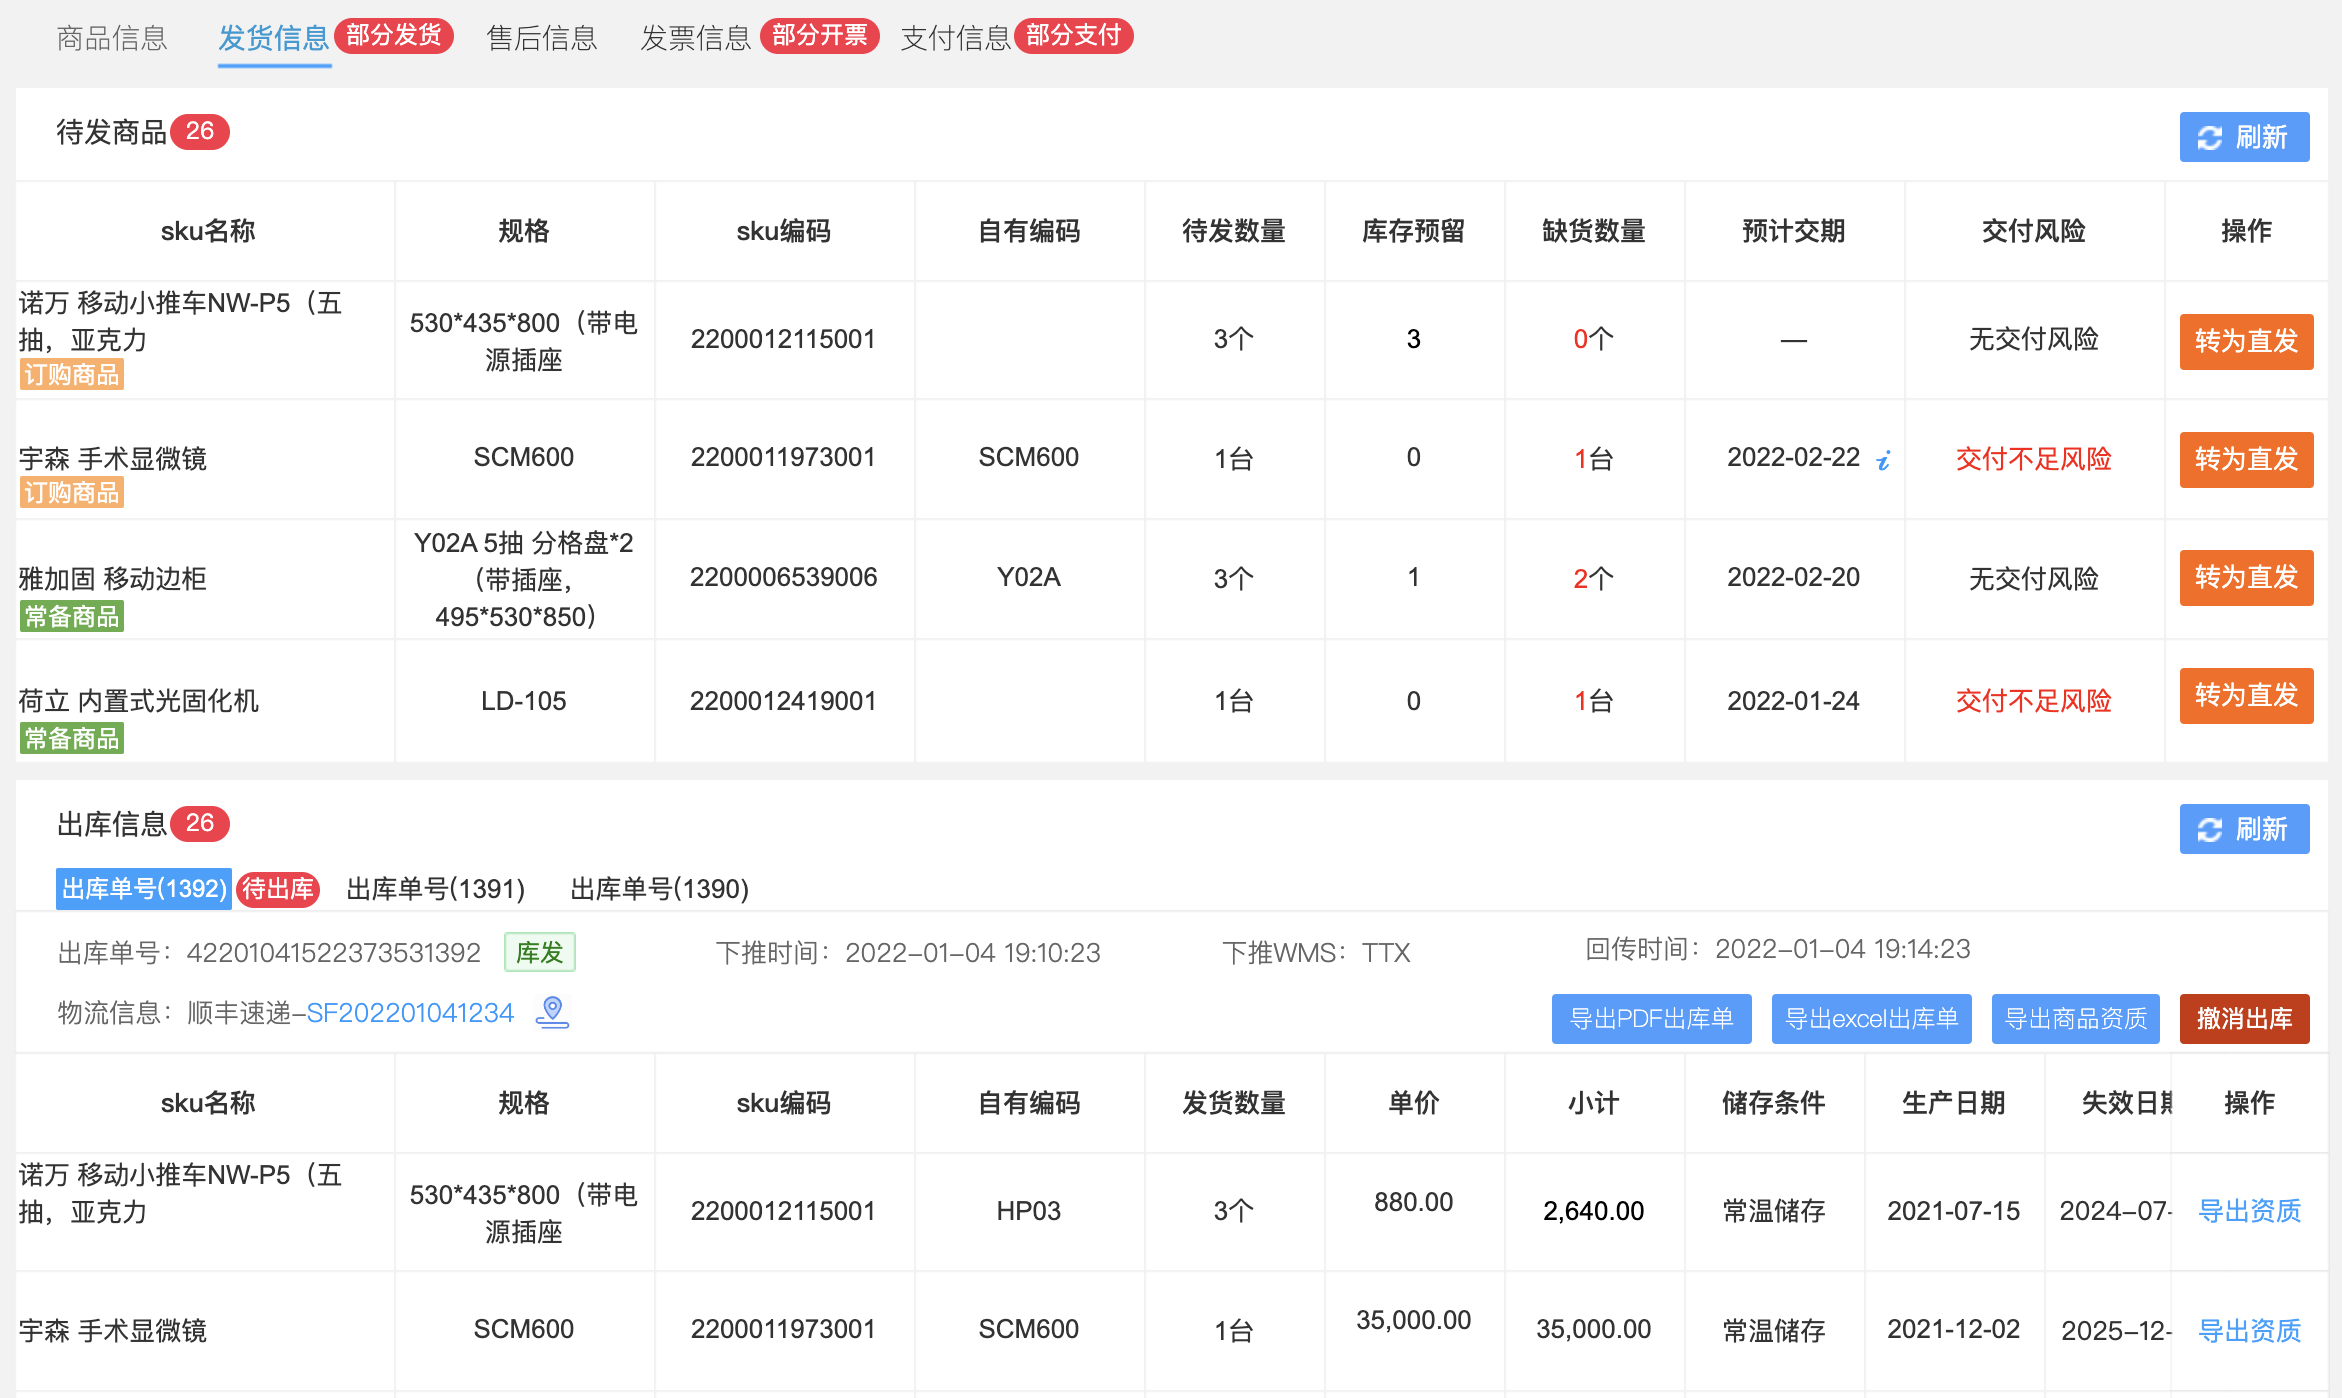
Task: Click 订购商品 tag under 宇森 手术显微镜 pending row
Action: 71,493
